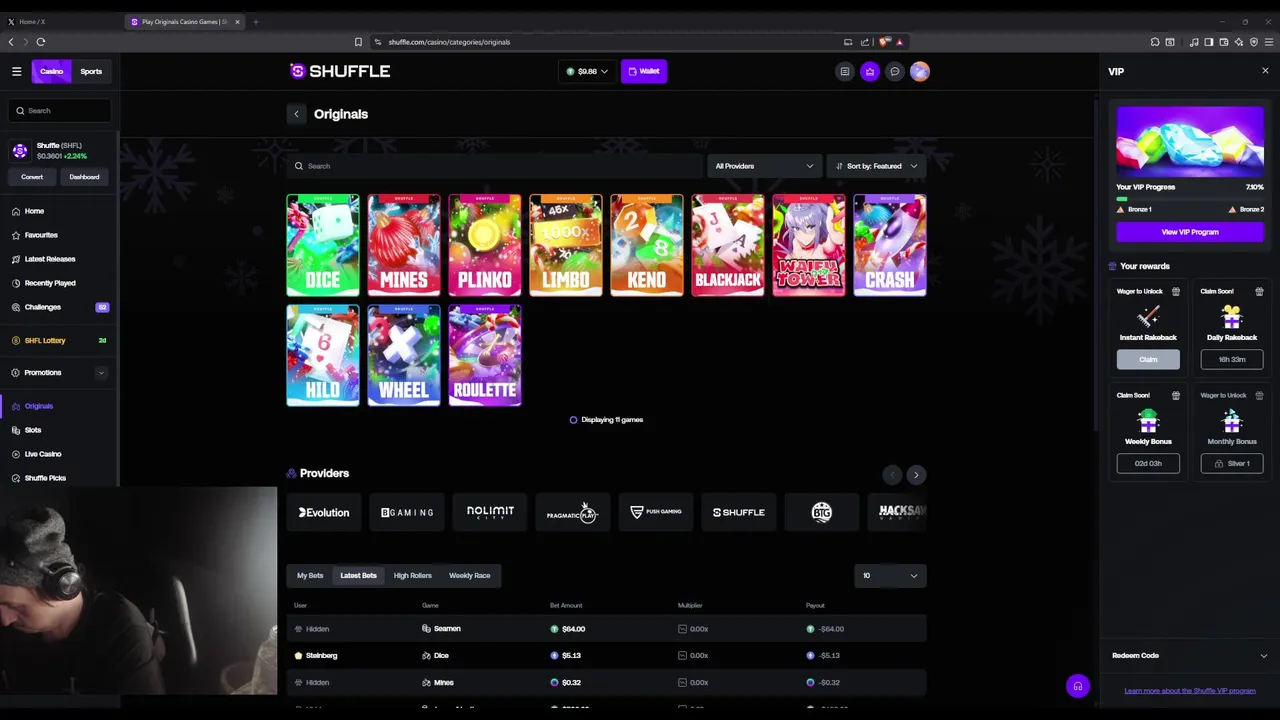Bookmark this page in address bar

[x=358, y=42]
